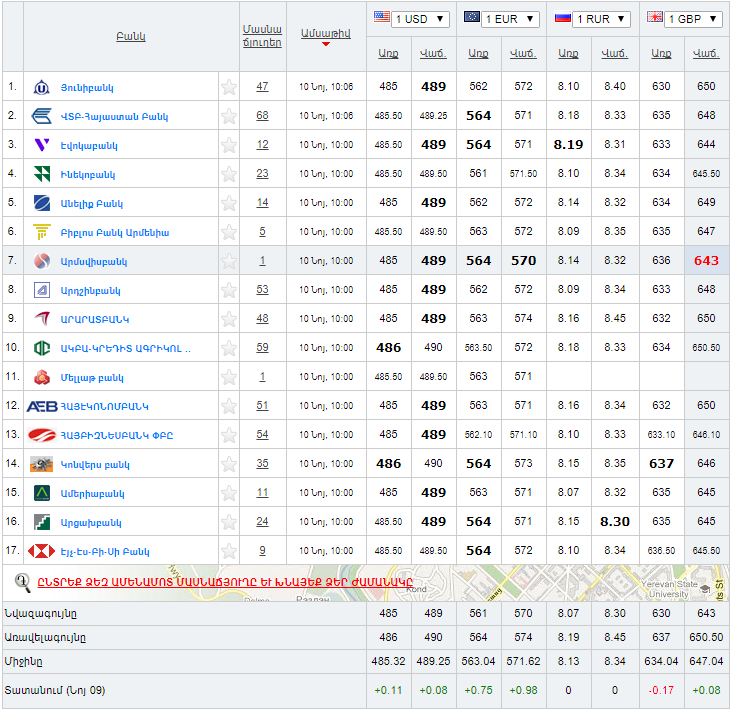Viewport: 732px width, 713px height.
Task: Click the Inecobank green logo icon
Action: coord(42,174)
